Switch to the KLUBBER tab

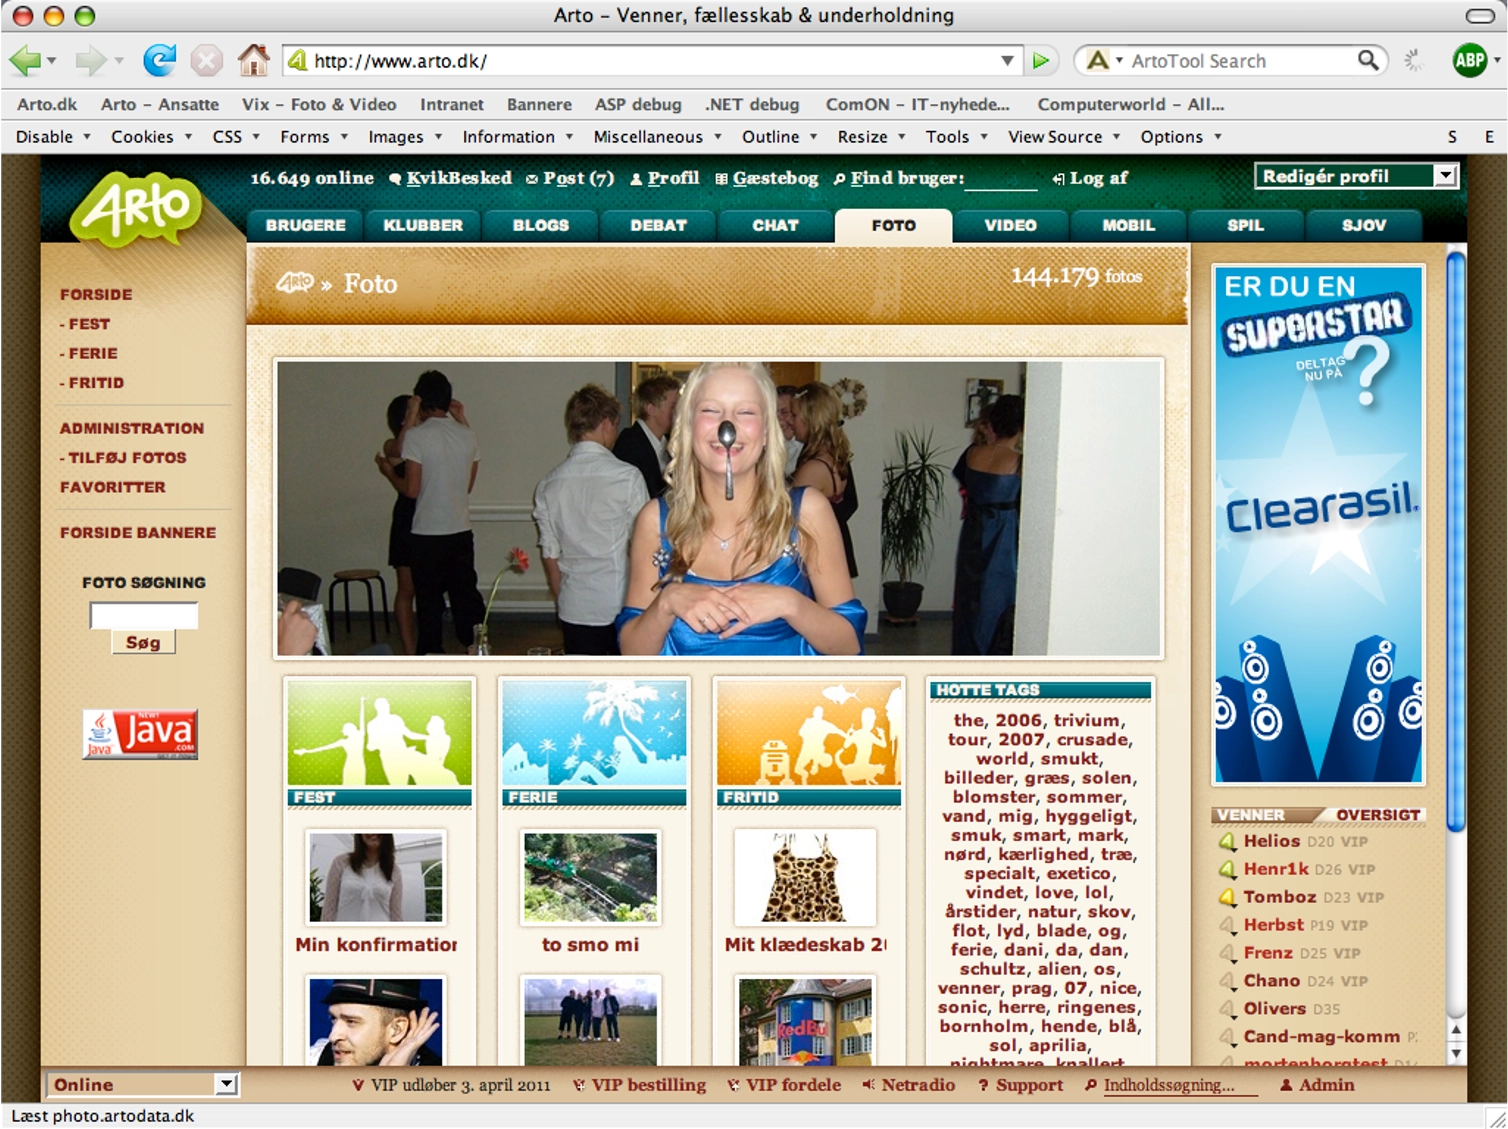[423, 226]
